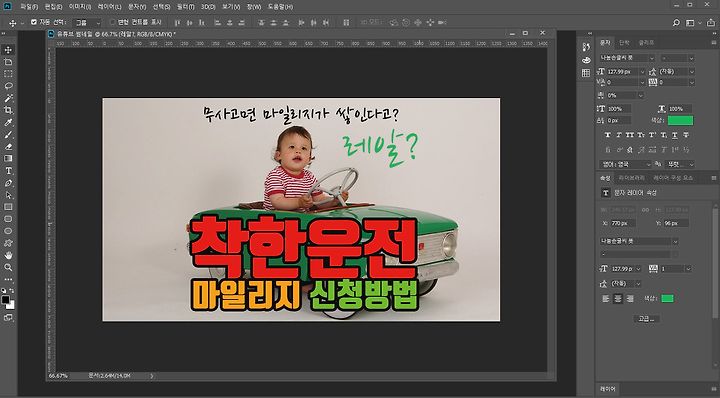Open the Properties panel font family dropdown
Image resolution: width=720 pixels, height=398 pixels.
(x=639, y=241)
